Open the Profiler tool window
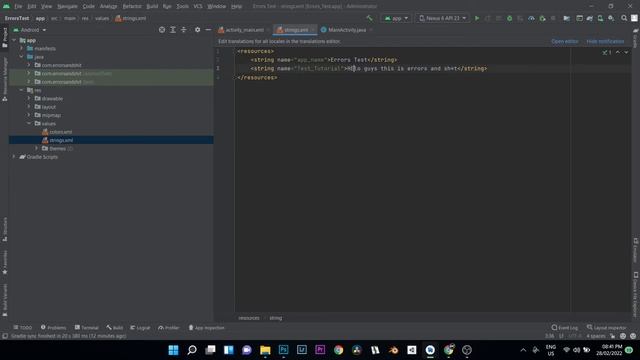This screenshot has height=360, width=640. [169, 328]
